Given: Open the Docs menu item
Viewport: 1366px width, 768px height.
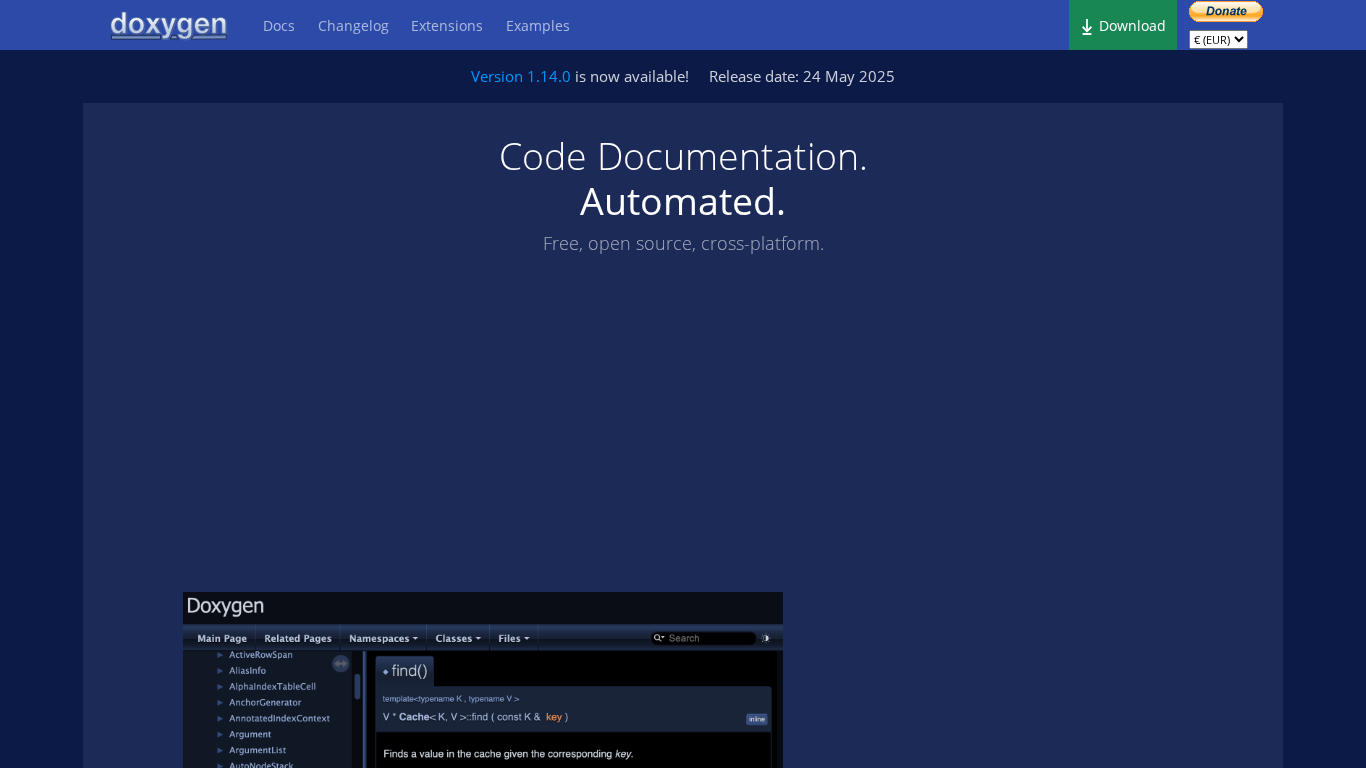Looking at the screenshot, I should (278, 26).
